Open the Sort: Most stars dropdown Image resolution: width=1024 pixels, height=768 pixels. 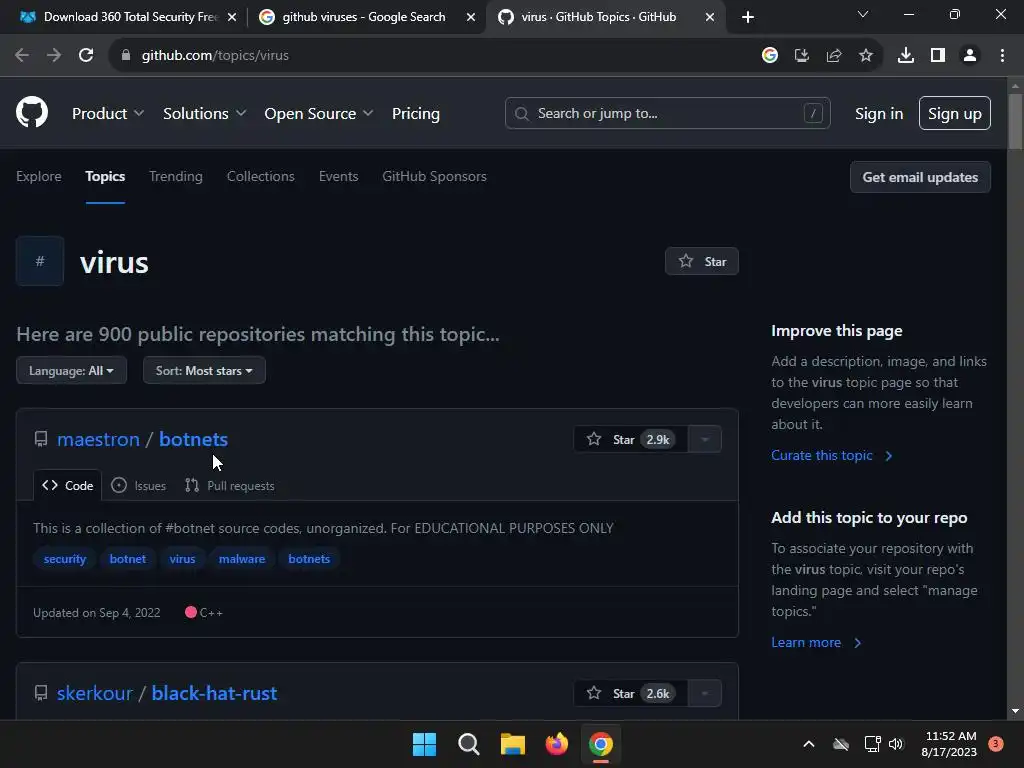(204, 370)
